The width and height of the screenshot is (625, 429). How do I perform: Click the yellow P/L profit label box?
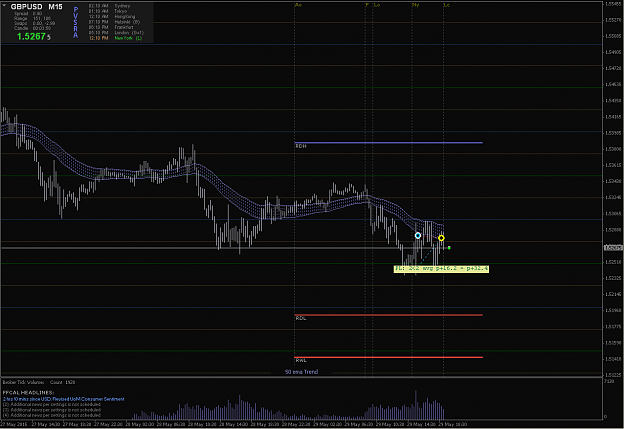[x=441, y=269]
